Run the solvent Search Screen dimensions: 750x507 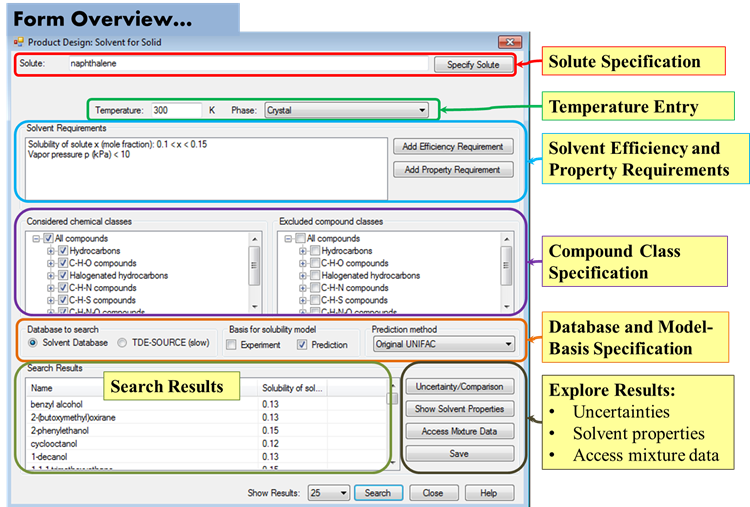[378, 493]
